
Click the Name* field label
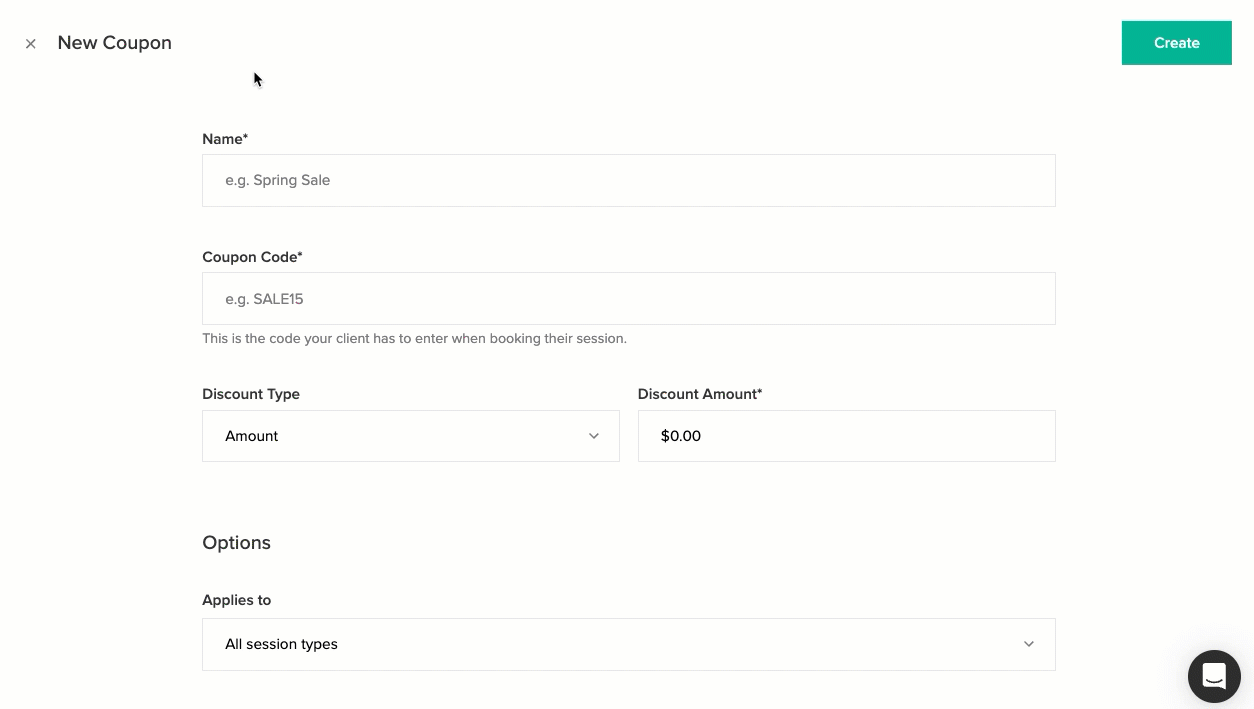click(225, 139)
